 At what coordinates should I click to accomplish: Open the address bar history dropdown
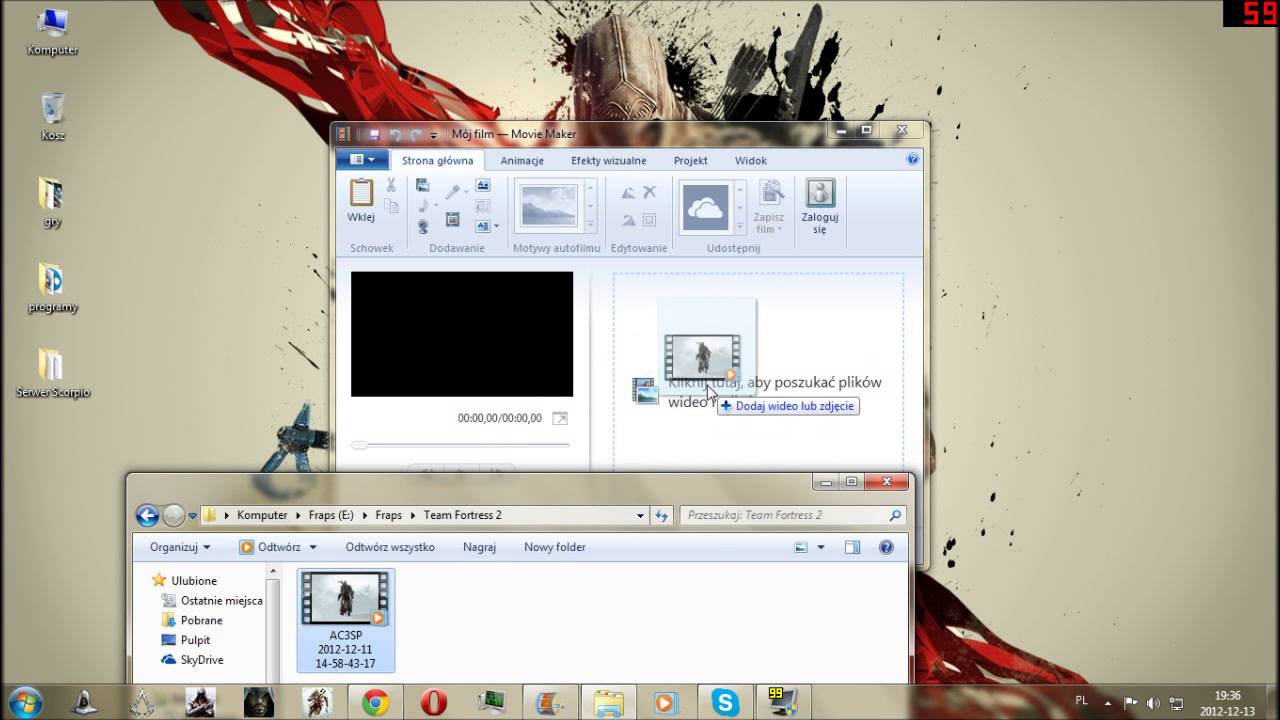640,515
